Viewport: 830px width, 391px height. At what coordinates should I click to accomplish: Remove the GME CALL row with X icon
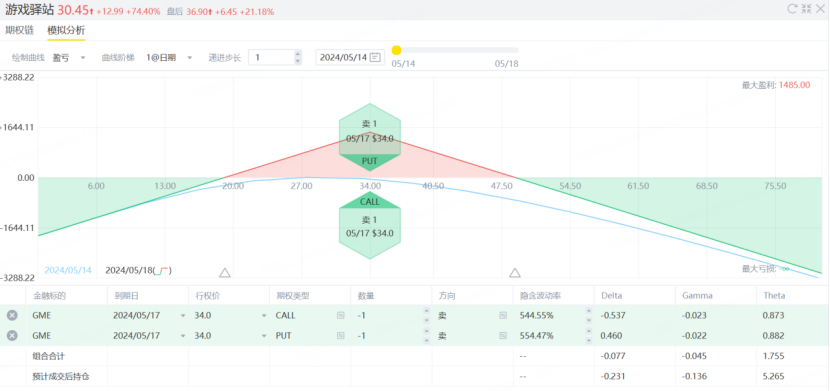(12, 315)
